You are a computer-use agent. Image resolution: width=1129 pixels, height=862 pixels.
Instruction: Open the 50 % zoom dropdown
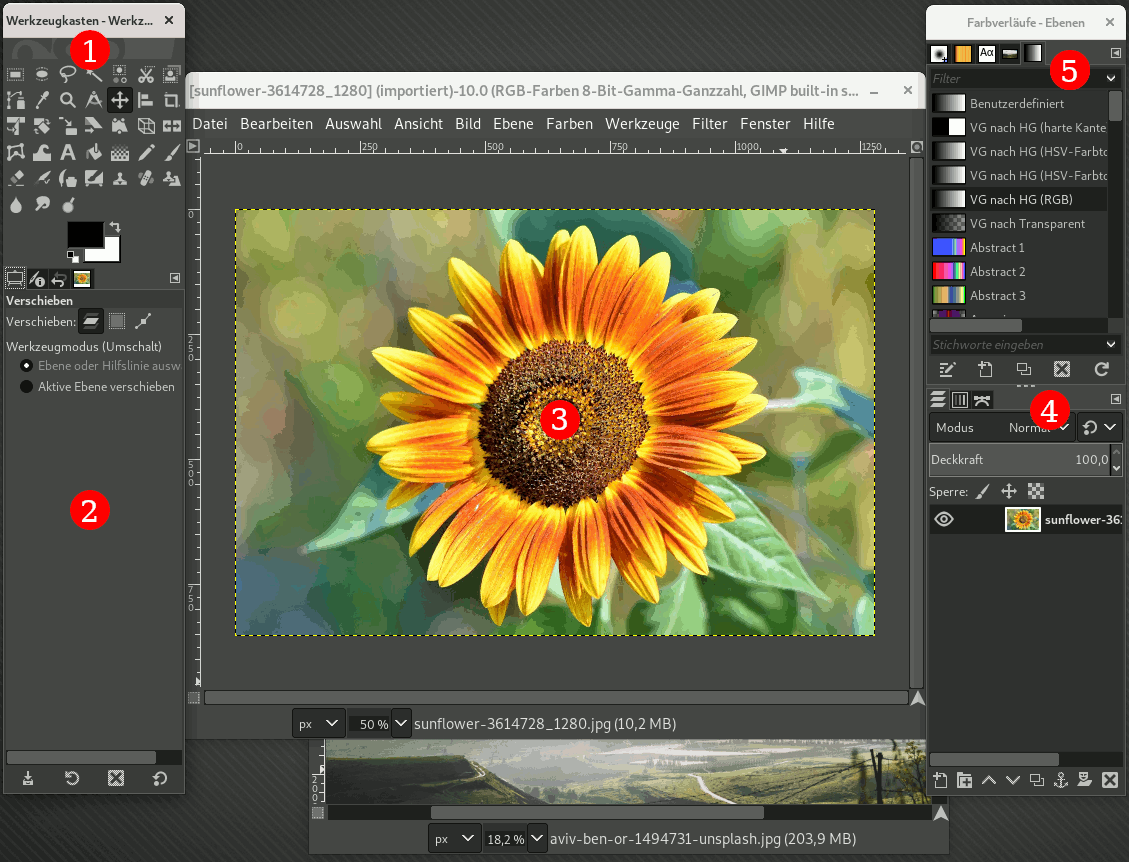[401, 723]
